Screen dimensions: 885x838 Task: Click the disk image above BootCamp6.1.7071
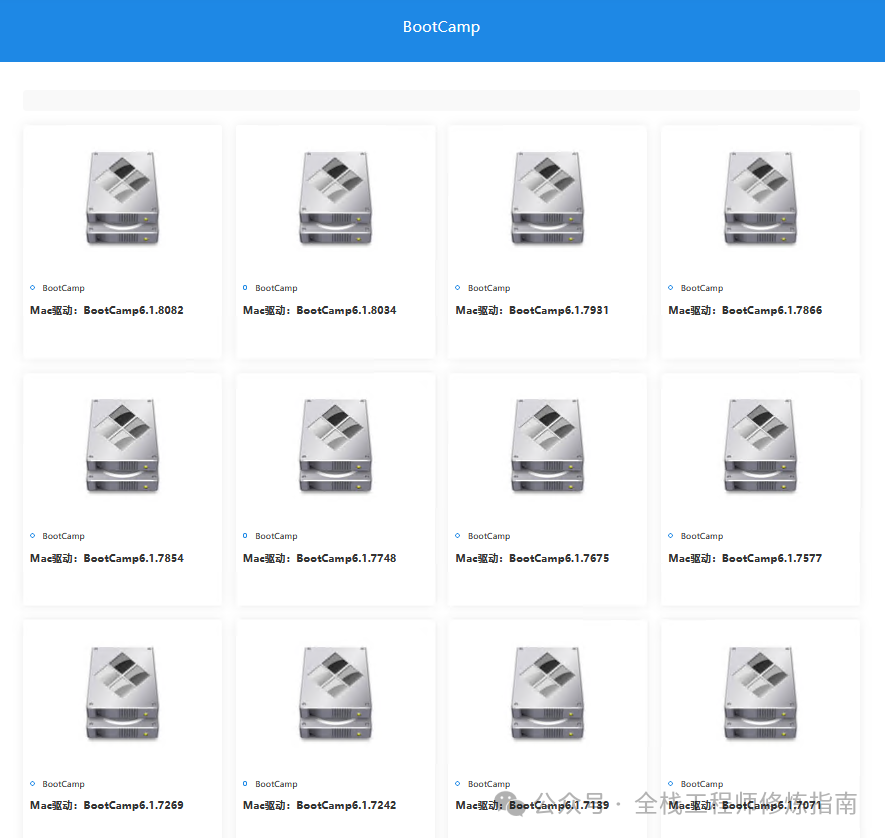(760, 693)
